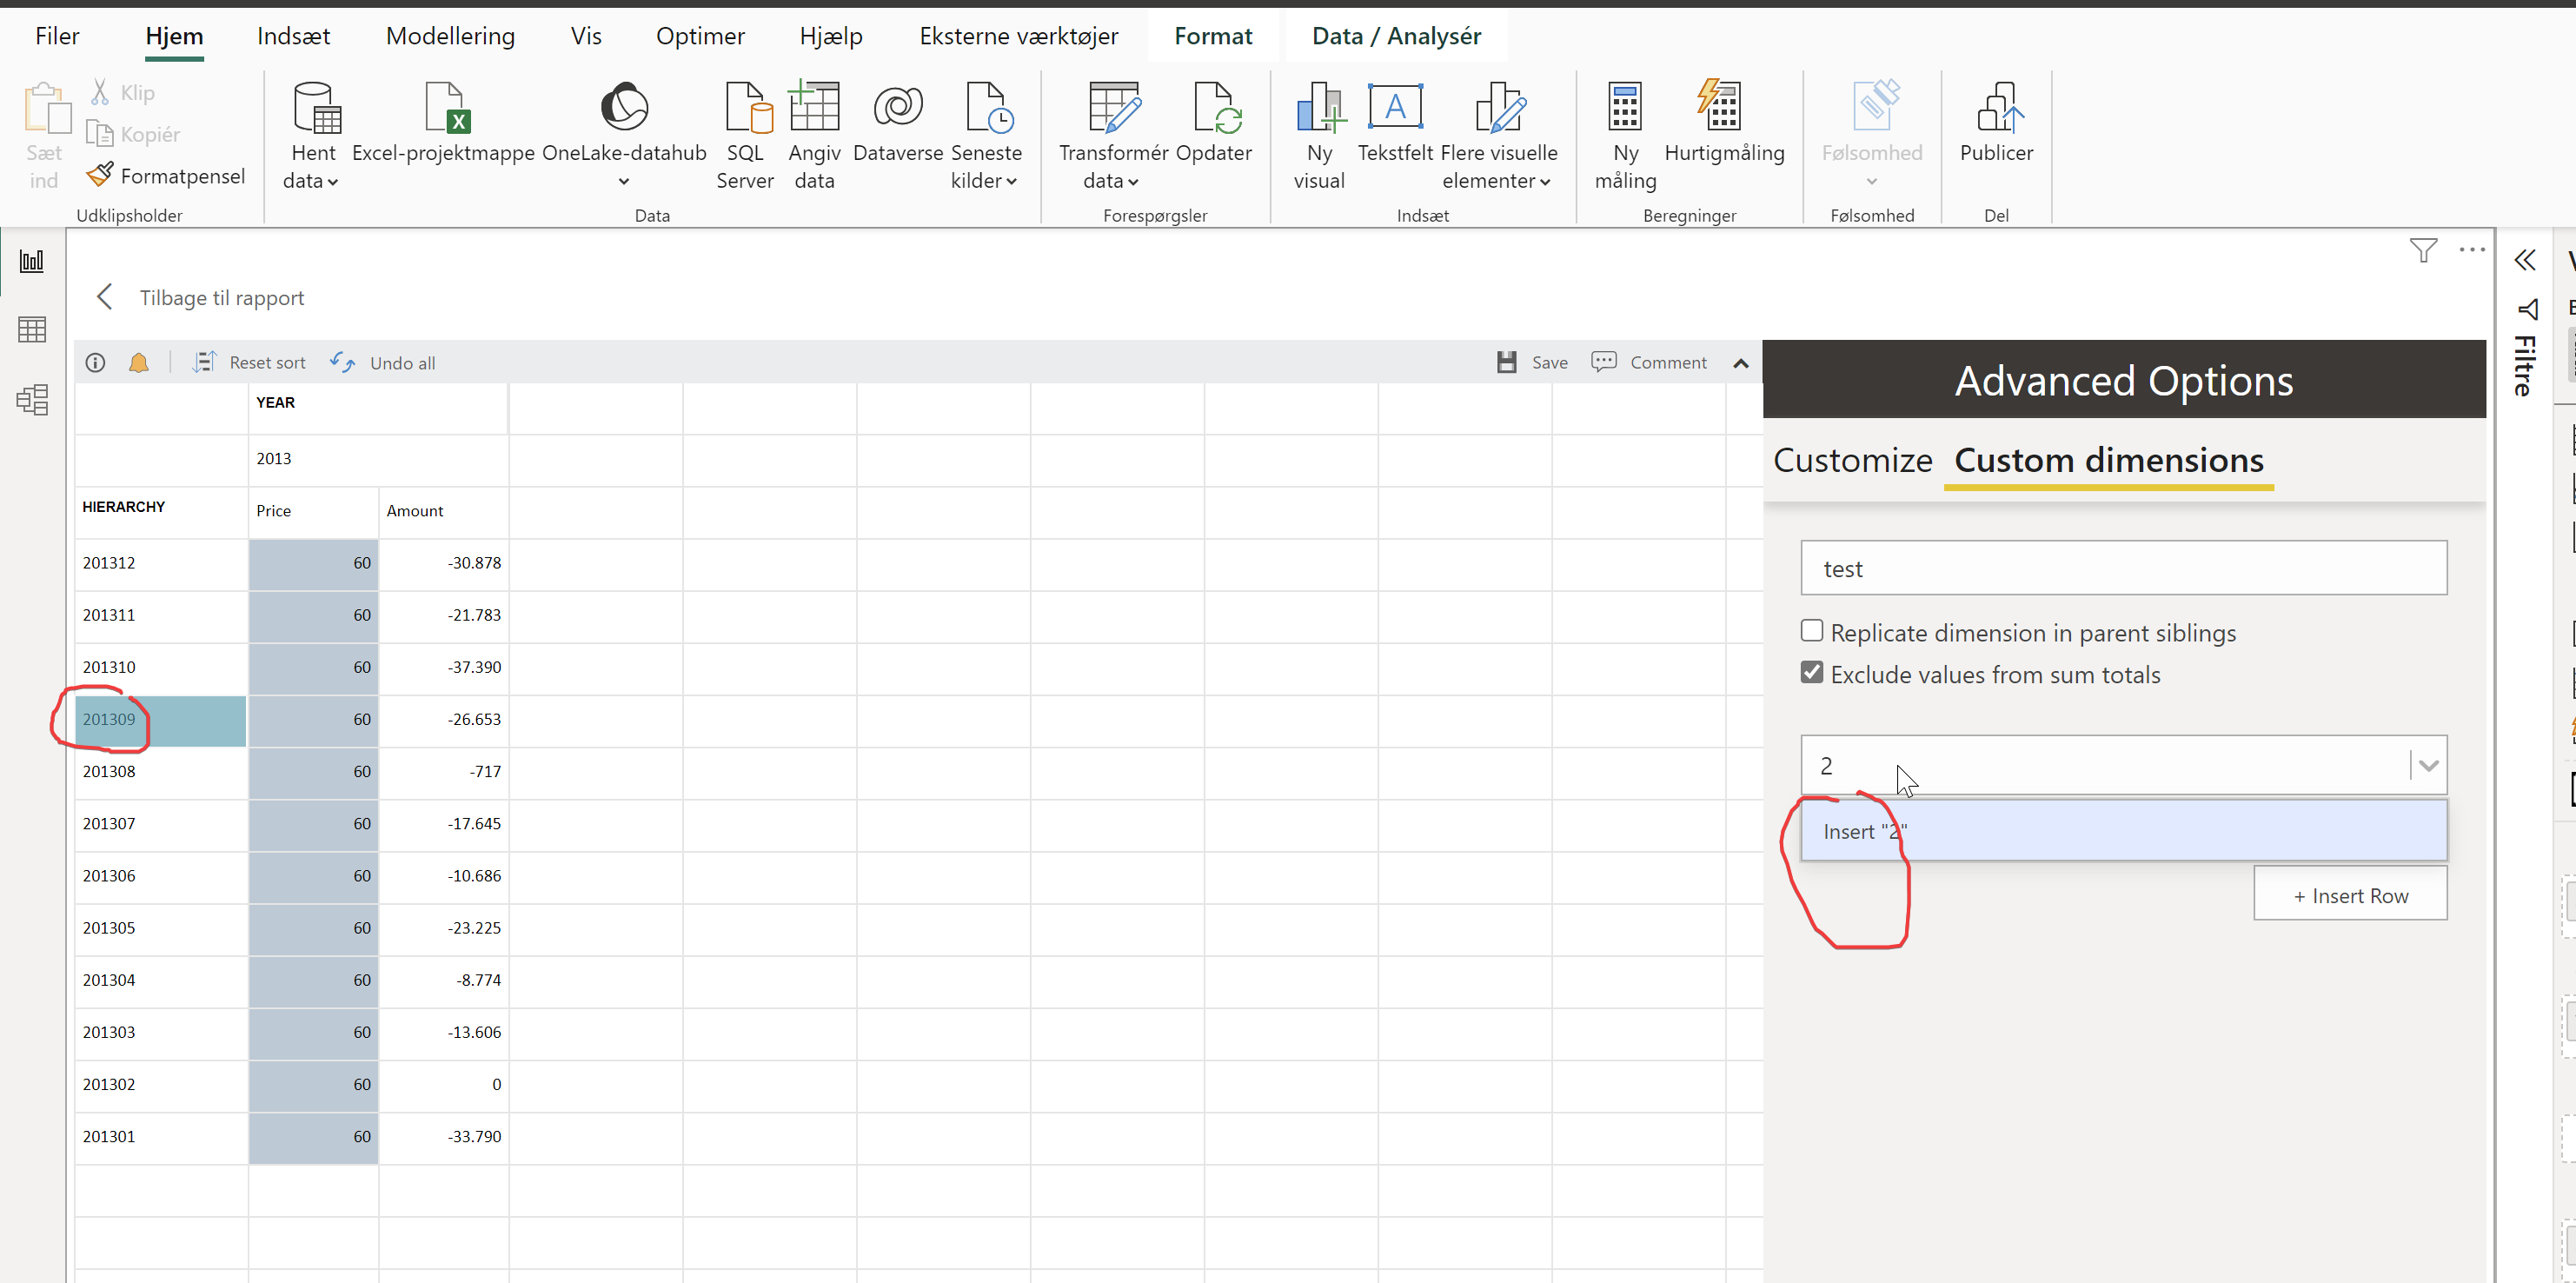
Task: Open the Format ribbon tab
Action: pyautogui.click(x=1213, y=36)
